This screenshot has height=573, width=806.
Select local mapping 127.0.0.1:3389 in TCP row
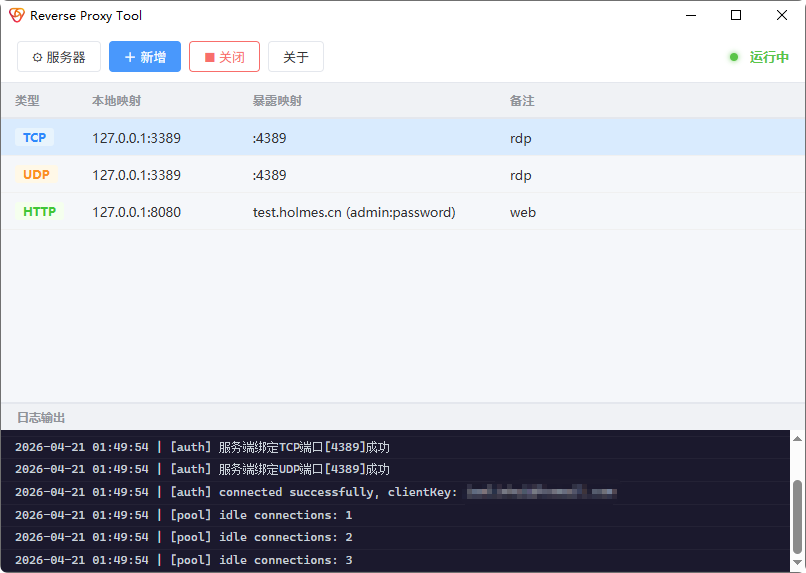click(136, 138)
